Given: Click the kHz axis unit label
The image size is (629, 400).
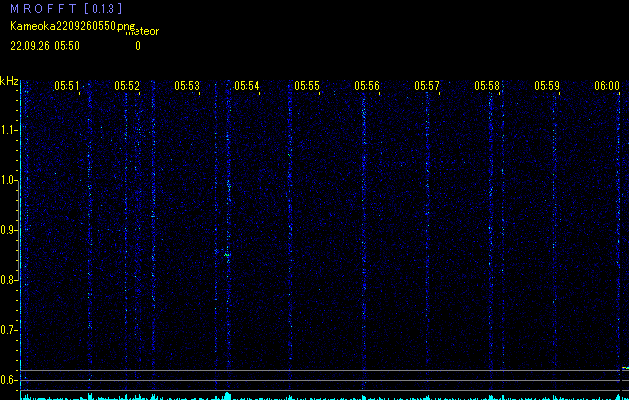Looking at the screenshot, I should 9,81.
